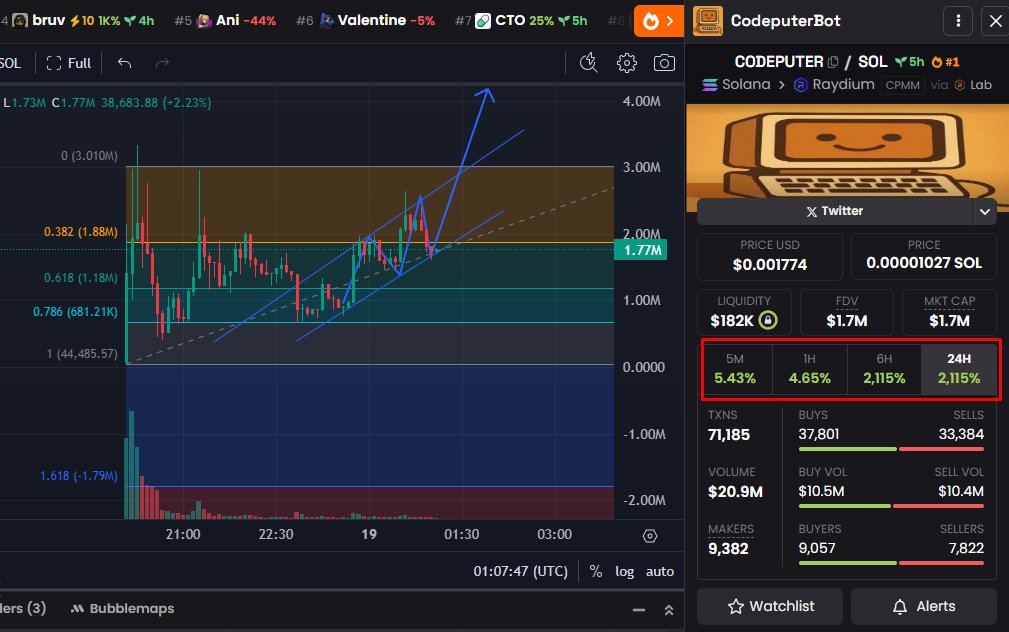Viewport: 1009px width, 632px height.
Task: Click the 1.618 (-1.79M) Fibonacci label
Action: click(x=79, y=476)
